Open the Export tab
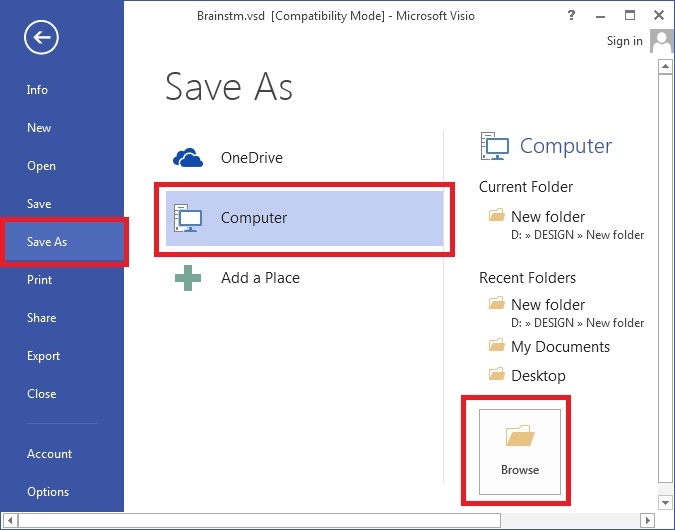675x530 pixels. click(x=43, y=356)
